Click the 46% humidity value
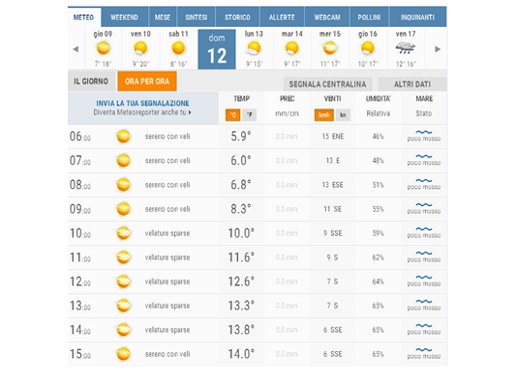 pos(378,136)
